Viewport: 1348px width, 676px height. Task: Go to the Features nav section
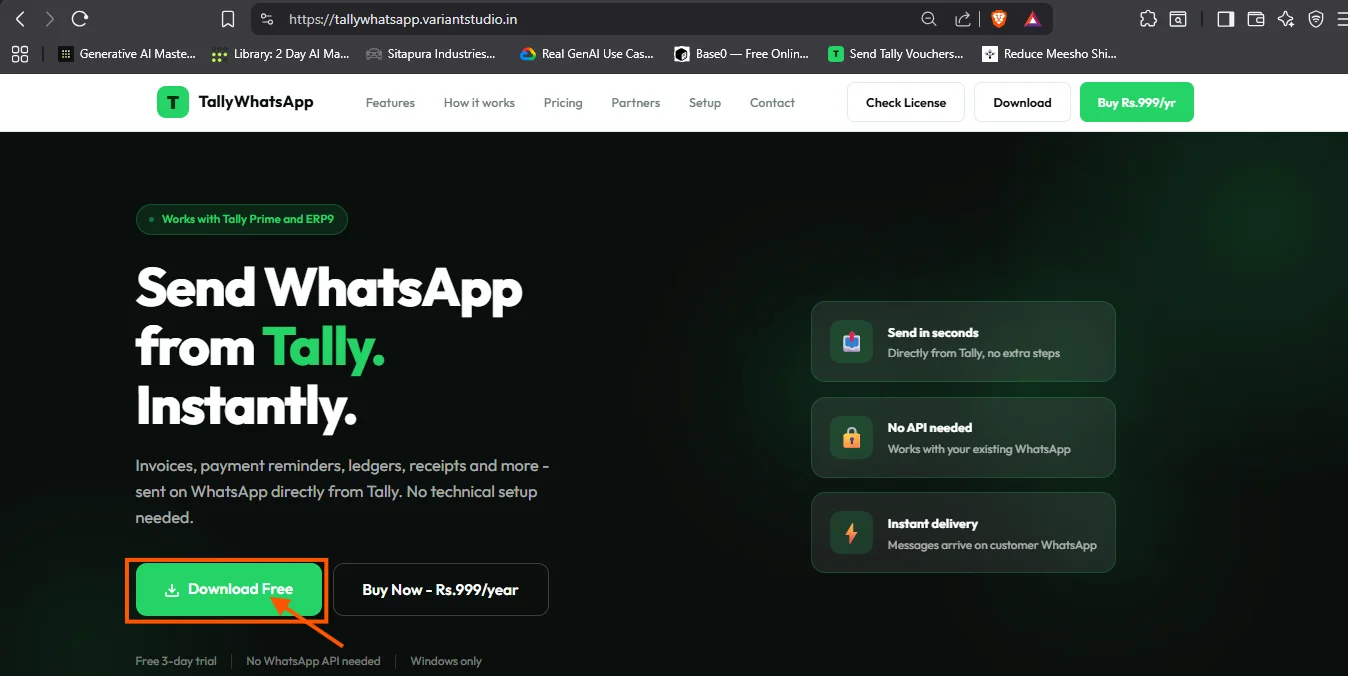pyautogui.click(x=390, y=103)
